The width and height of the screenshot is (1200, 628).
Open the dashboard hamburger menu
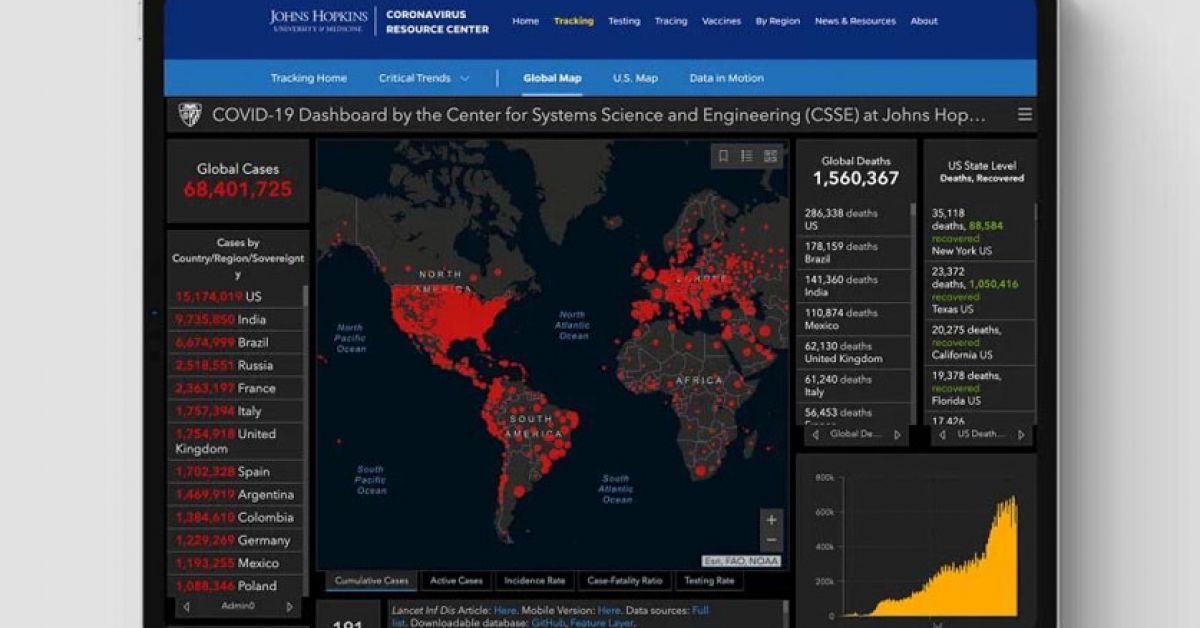tap(1025, 115)
